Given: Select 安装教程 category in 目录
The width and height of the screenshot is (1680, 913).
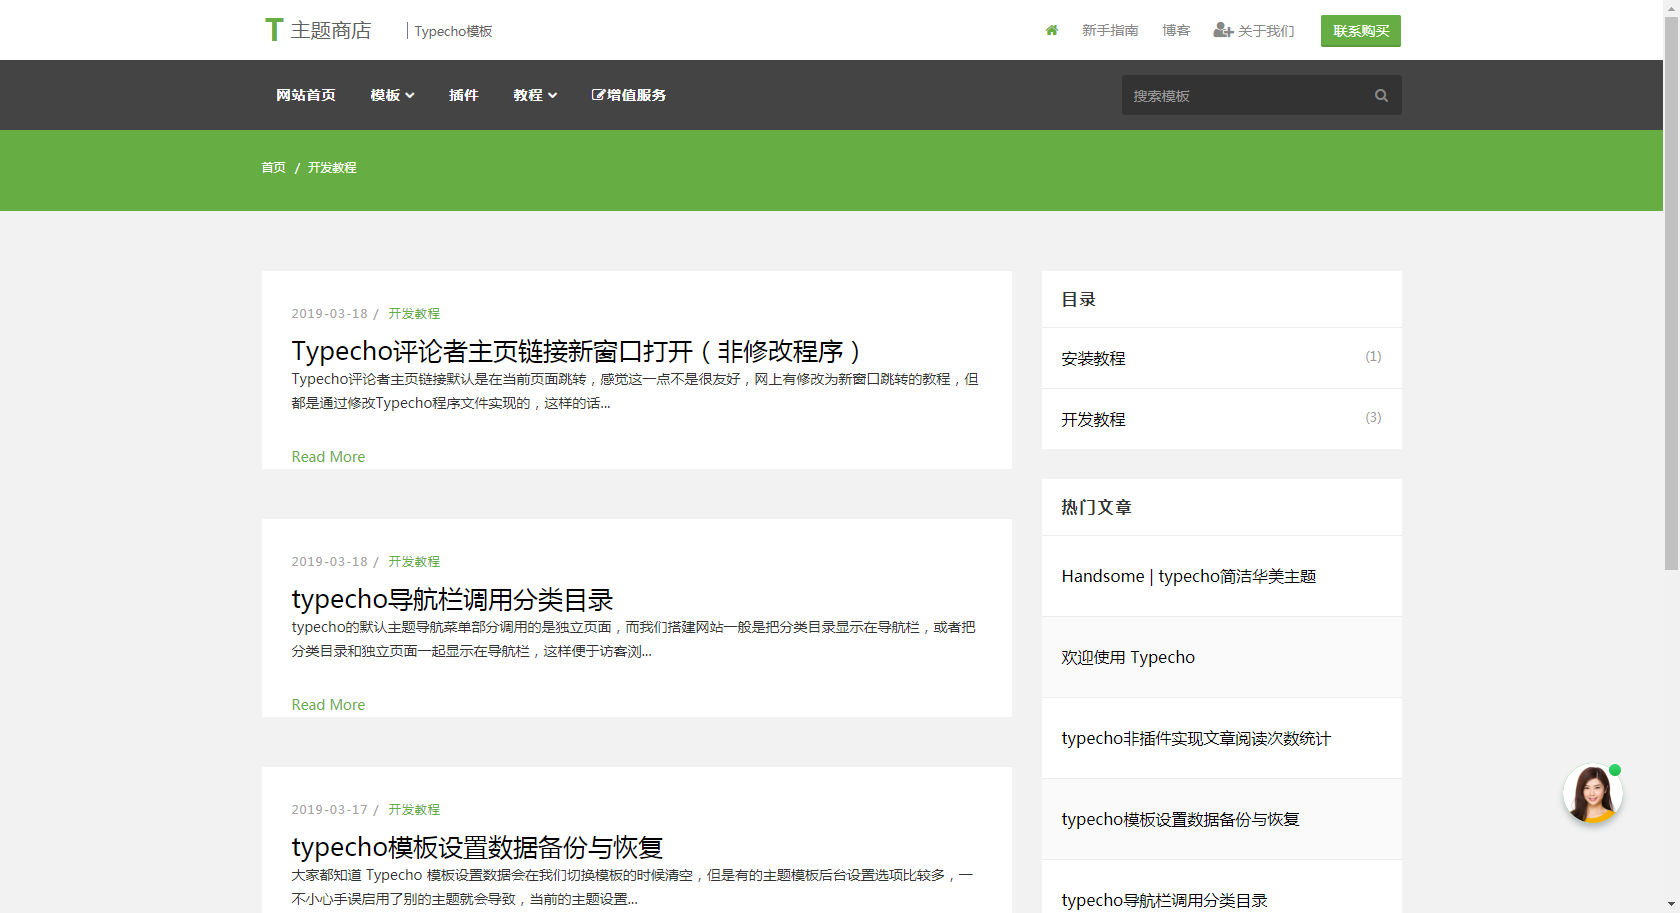Looking at the screenshot, I should tap(1093, 358).
